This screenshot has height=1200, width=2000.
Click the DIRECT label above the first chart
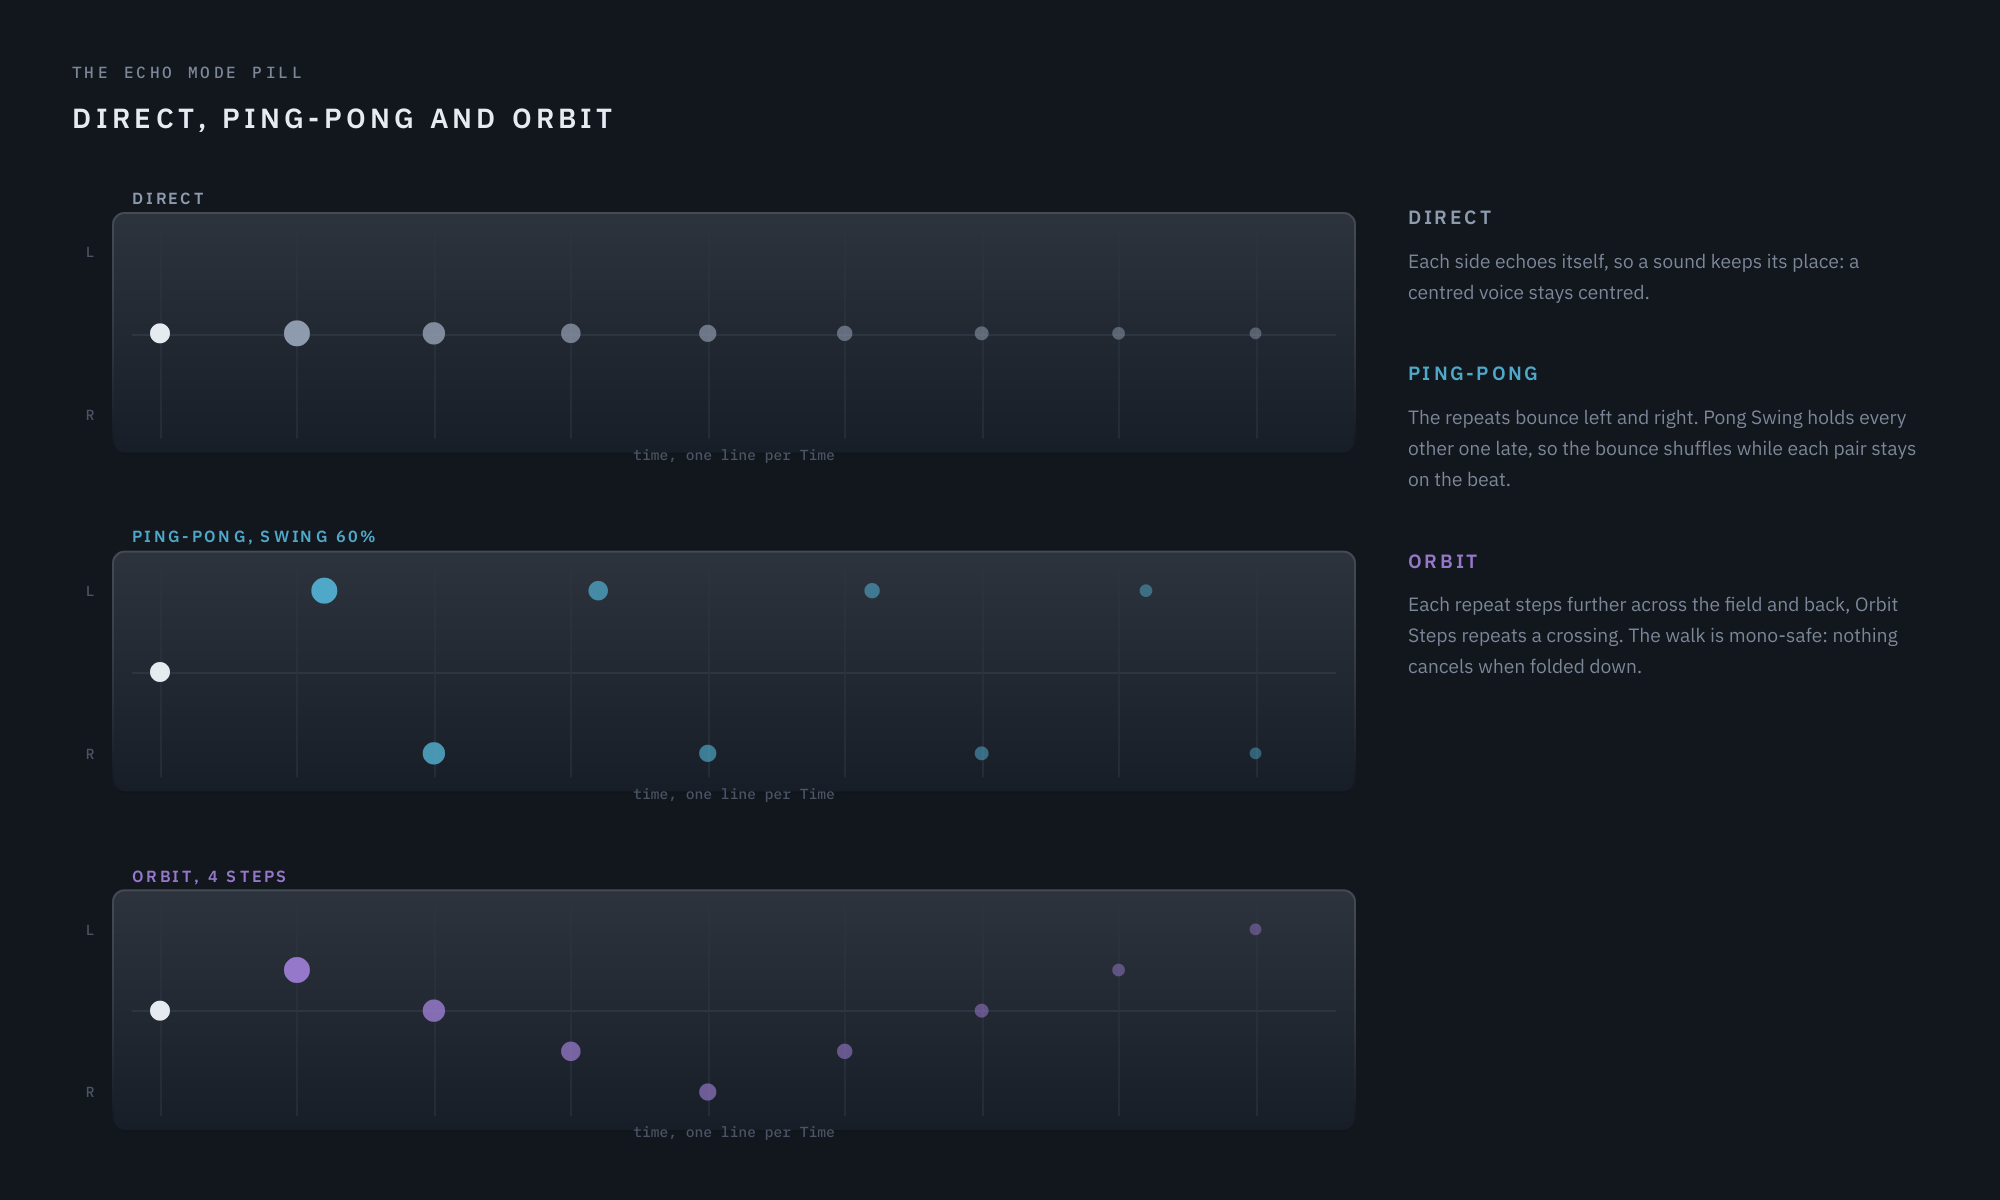(168, 199)
